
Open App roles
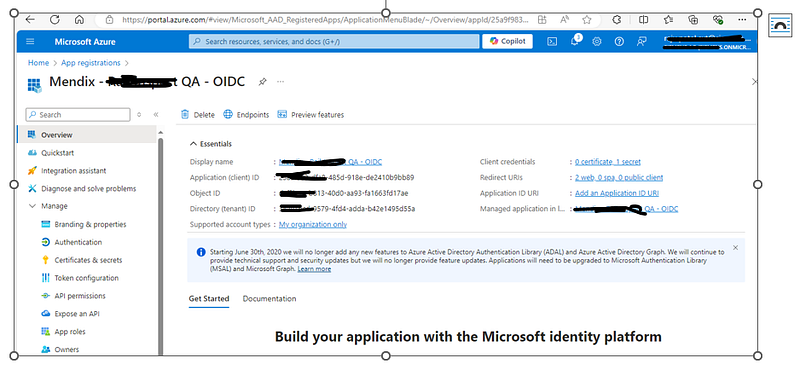click(70, 332)
